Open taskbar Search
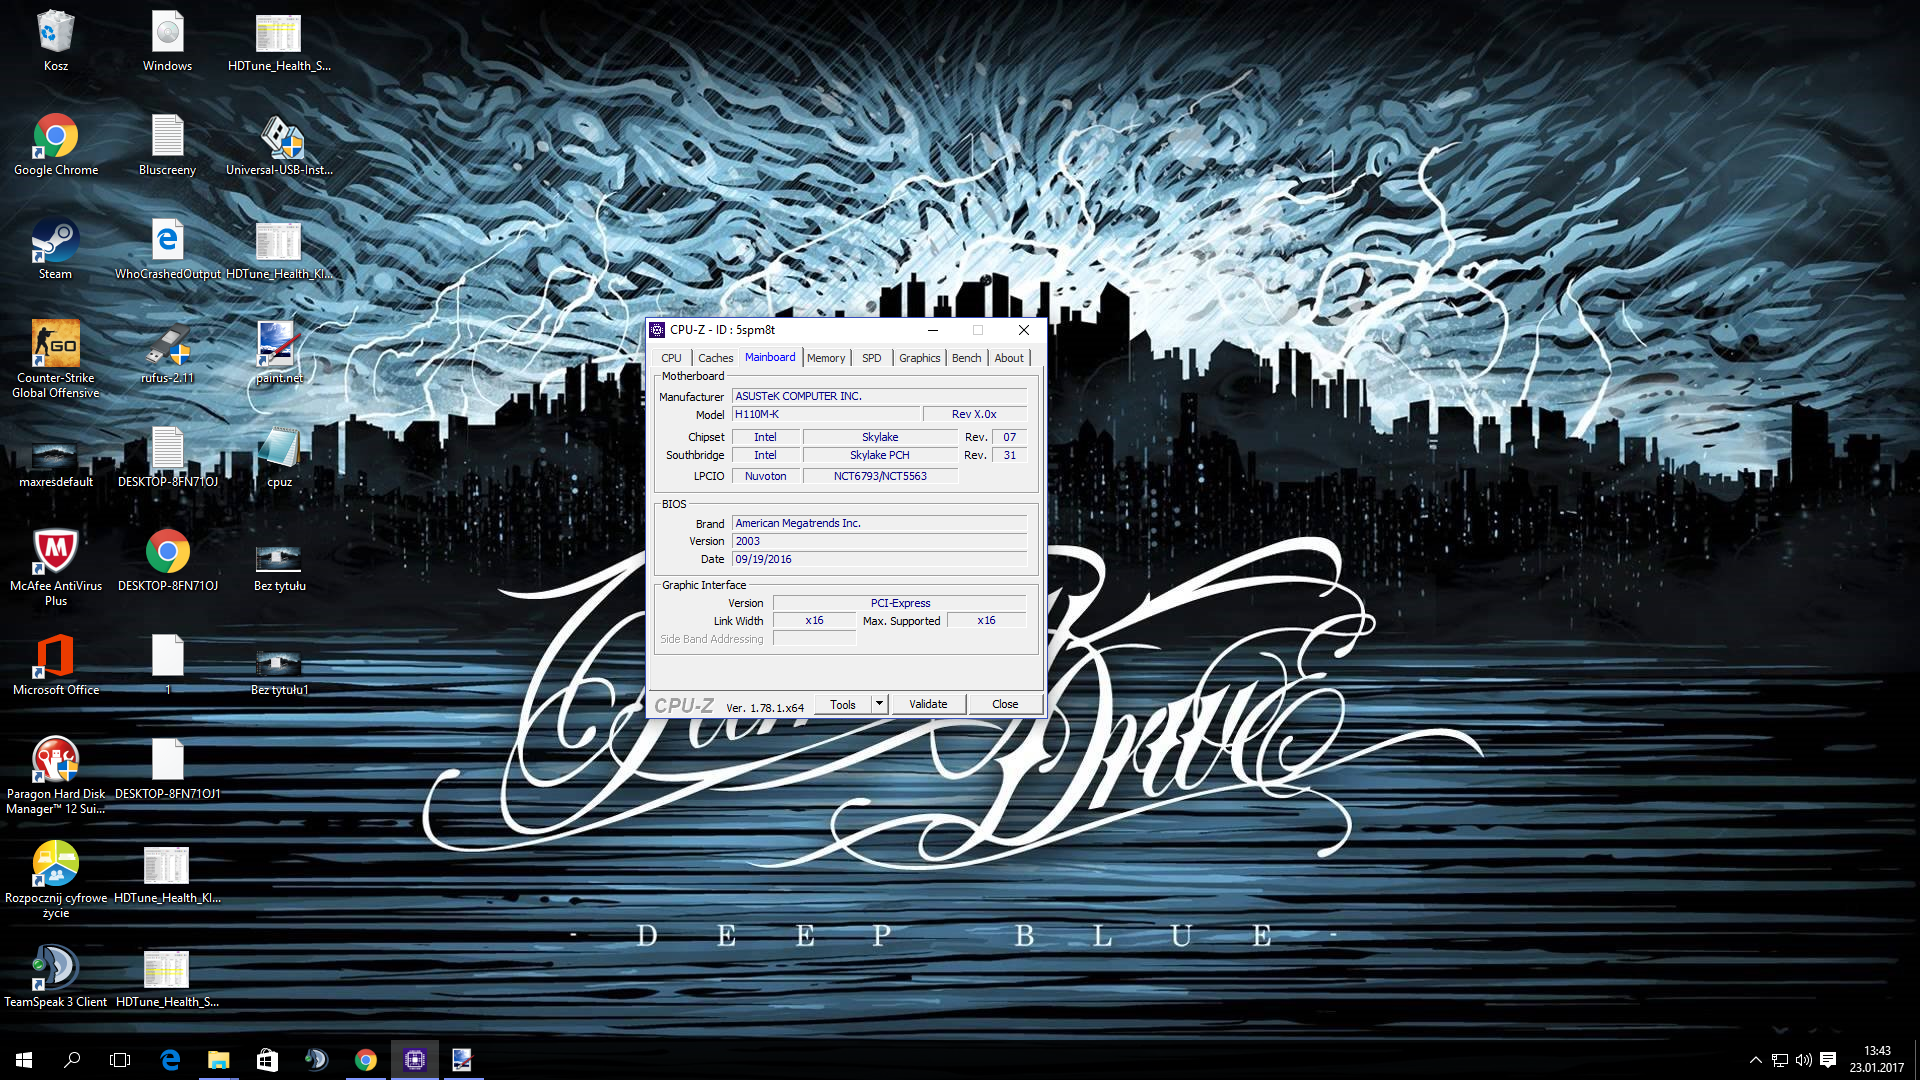 [72, 1060]
